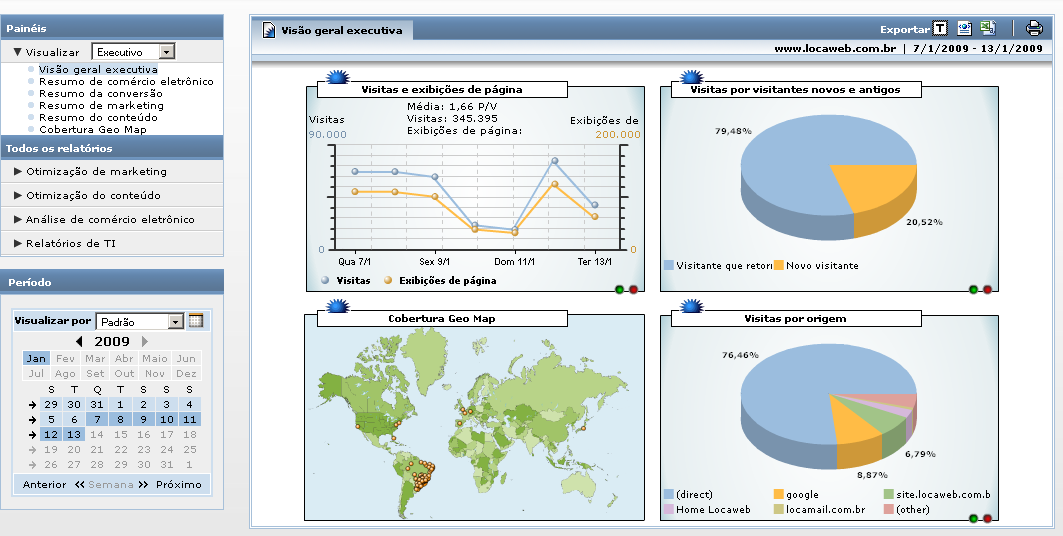Go to next year arrow after 2009

144,342
